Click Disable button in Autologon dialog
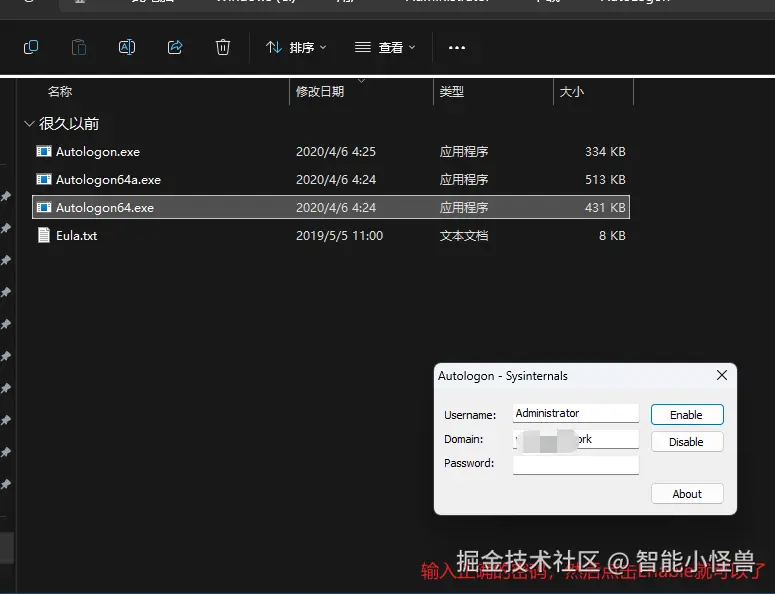 coord(687,442)
